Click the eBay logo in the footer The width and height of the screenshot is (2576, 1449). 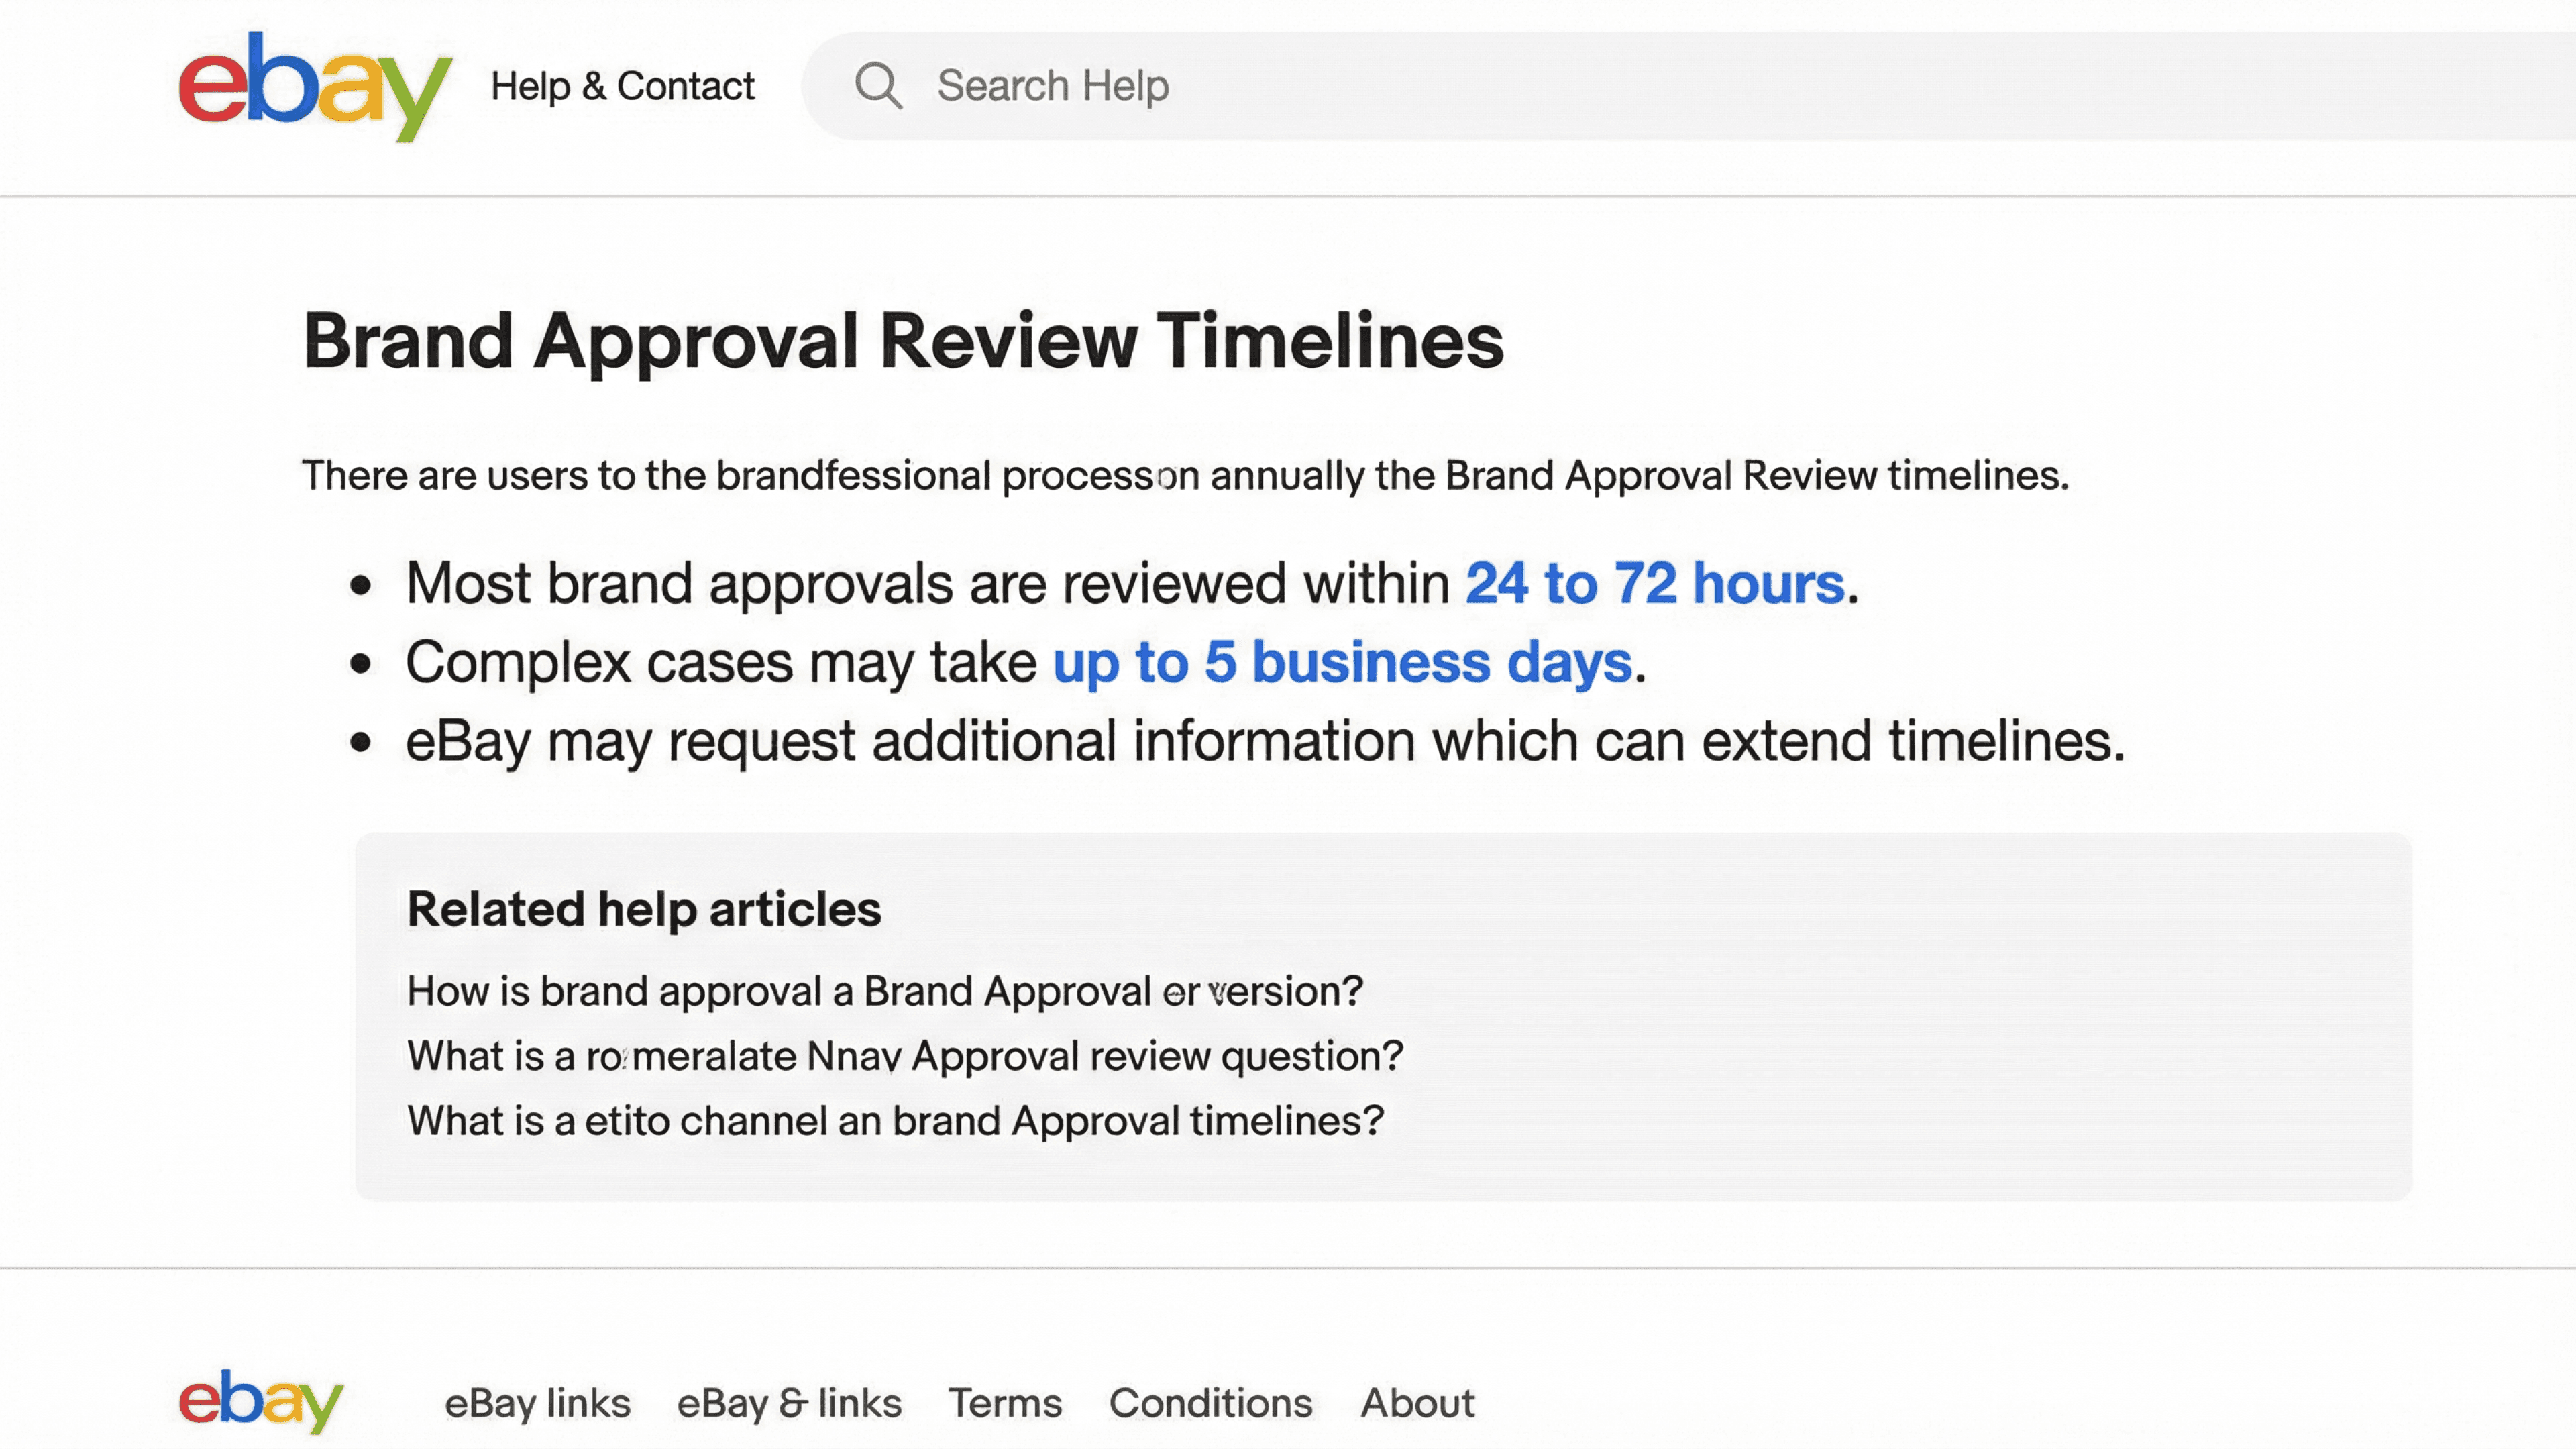click(261, 1401)
